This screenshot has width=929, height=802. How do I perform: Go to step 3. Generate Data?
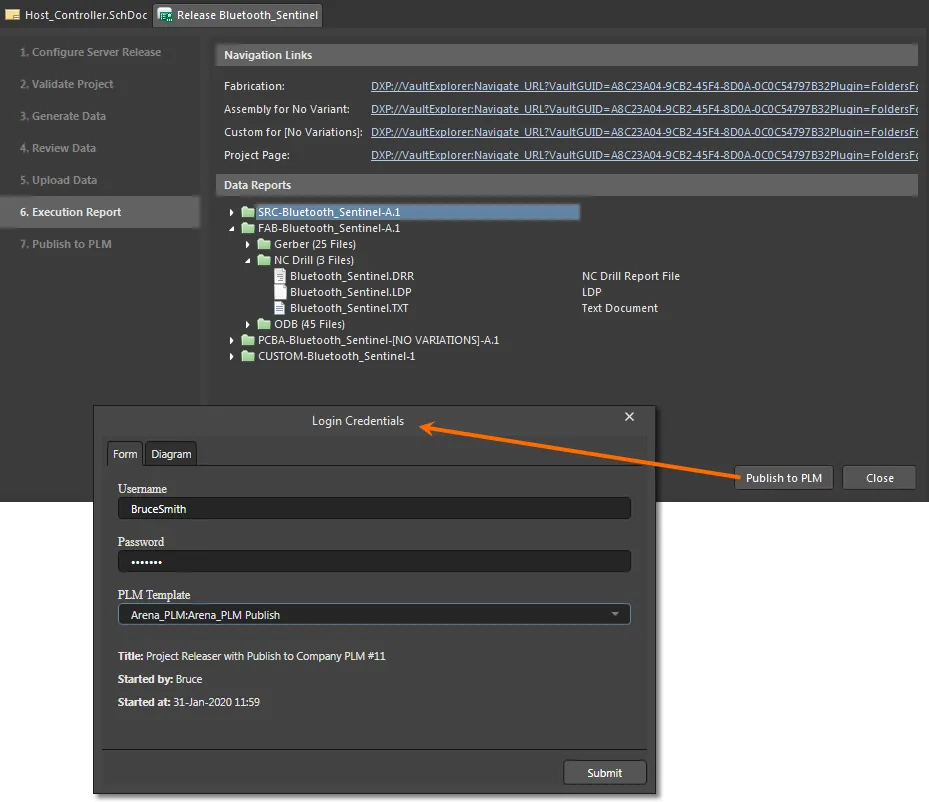click(63, 116)
